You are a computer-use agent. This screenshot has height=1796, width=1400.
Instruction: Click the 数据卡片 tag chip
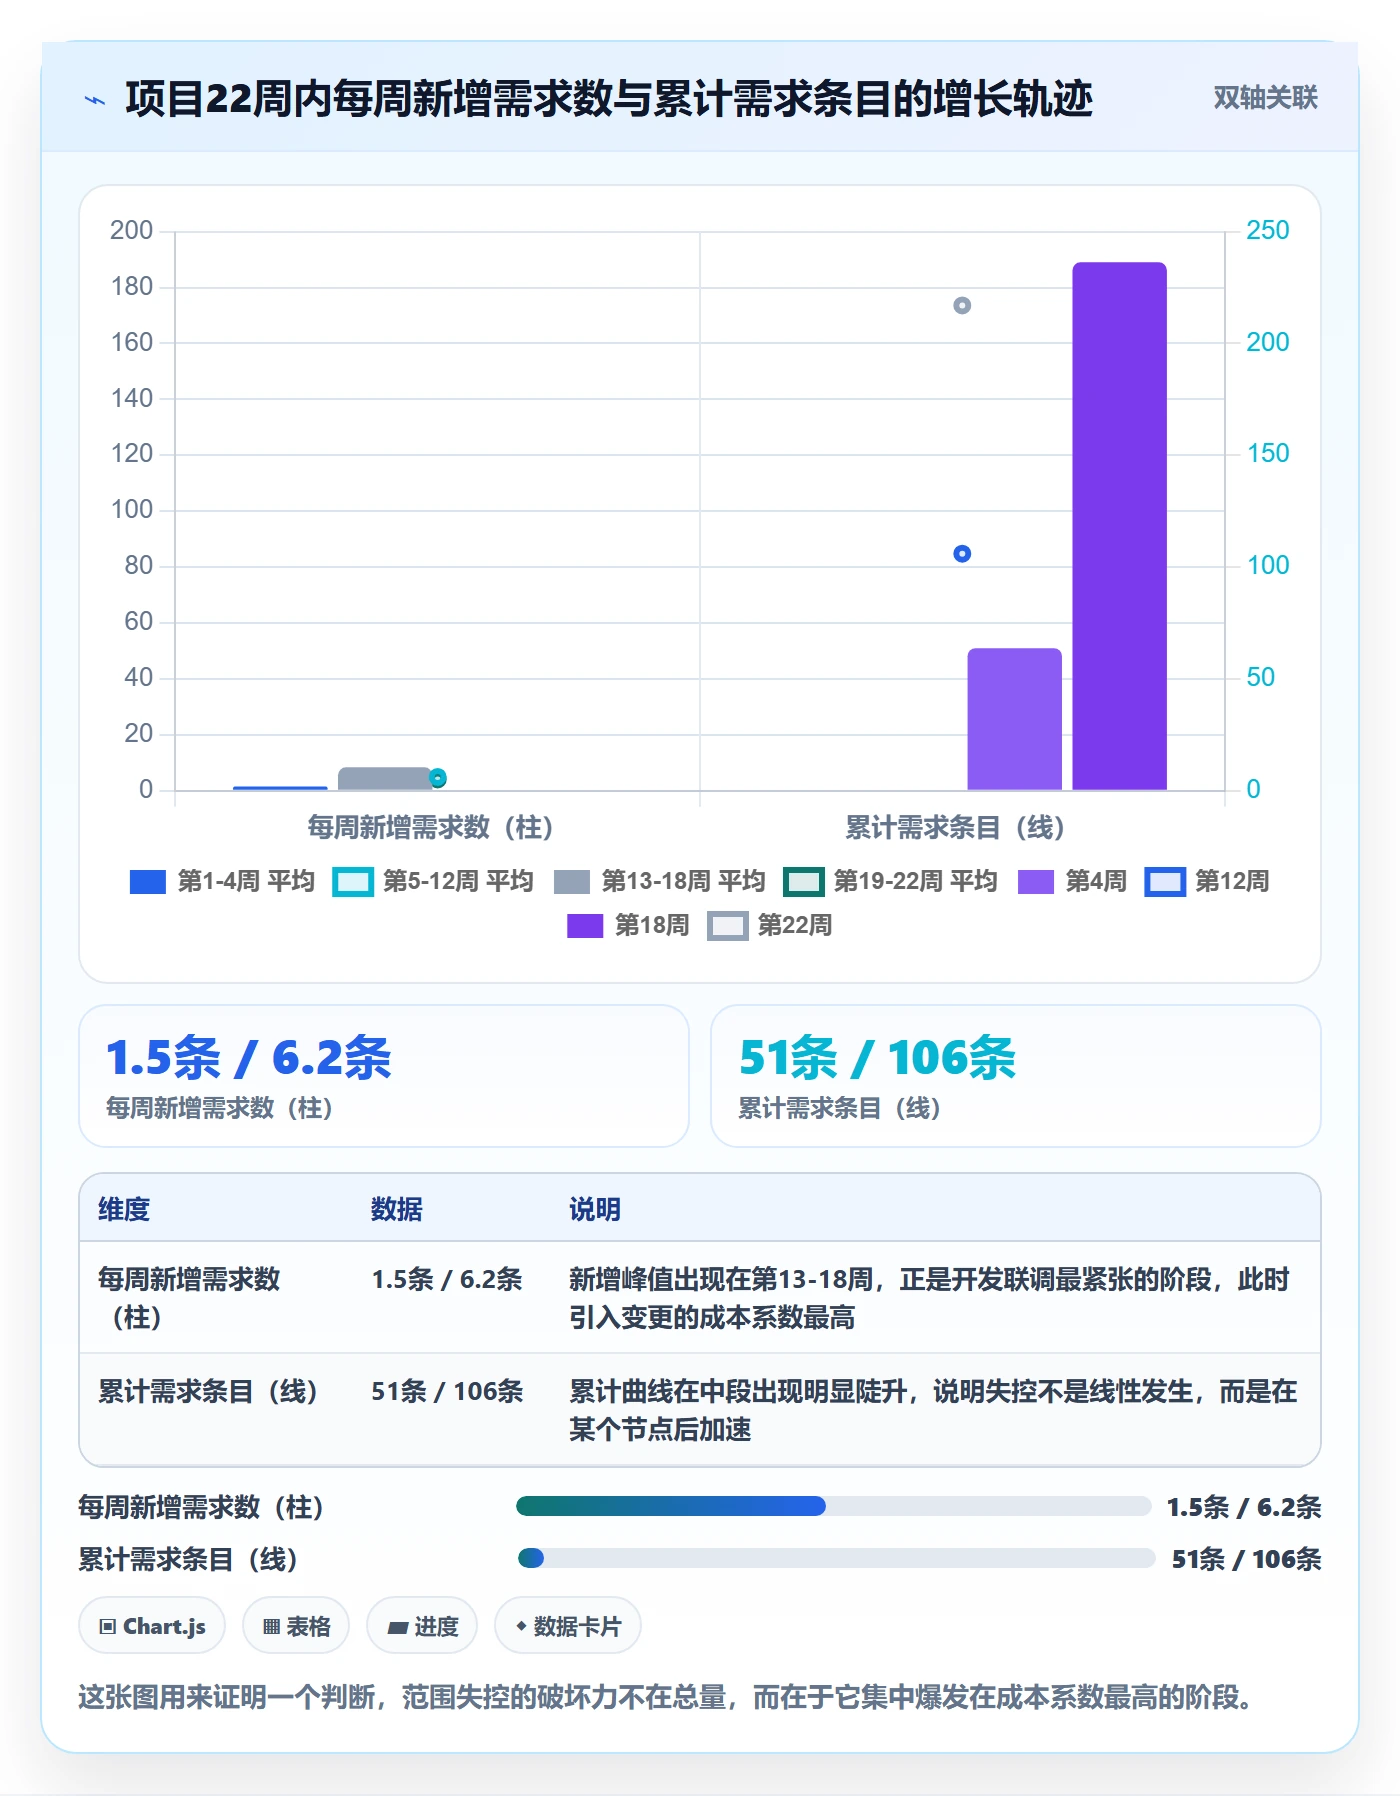pyautogui.click(x=568, y=1626)
